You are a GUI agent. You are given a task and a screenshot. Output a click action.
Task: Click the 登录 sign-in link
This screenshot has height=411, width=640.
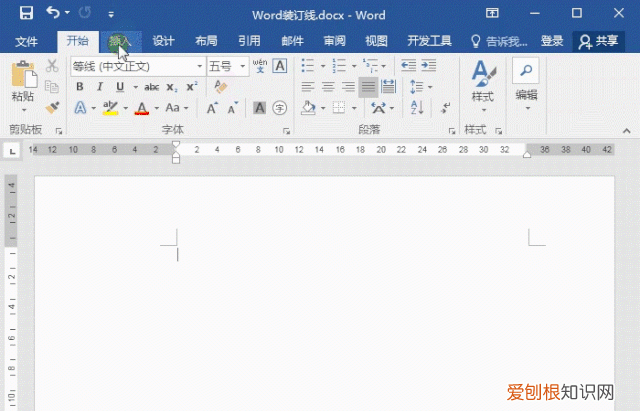tap(552, 41)
